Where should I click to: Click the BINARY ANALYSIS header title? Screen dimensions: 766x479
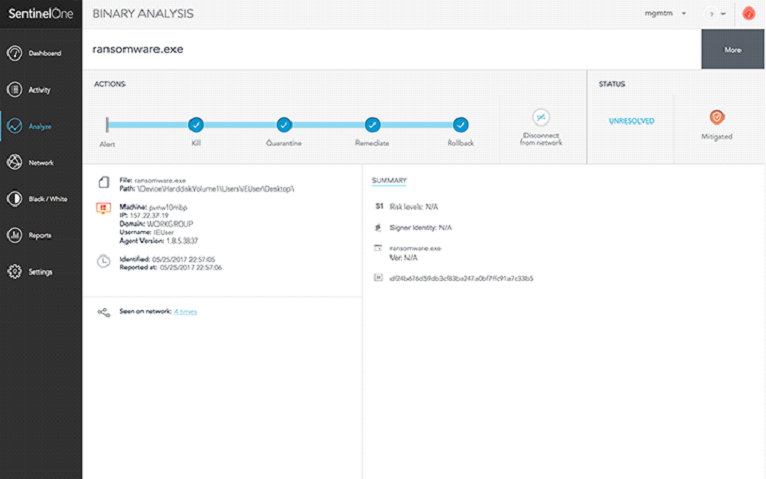coord(143,14)
